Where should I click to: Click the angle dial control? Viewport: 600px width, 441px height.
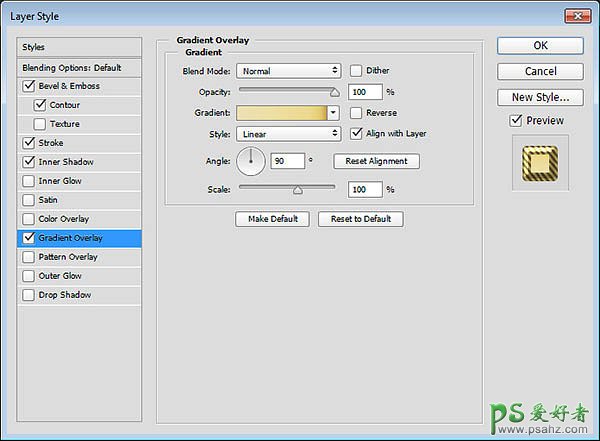point(251,160)
